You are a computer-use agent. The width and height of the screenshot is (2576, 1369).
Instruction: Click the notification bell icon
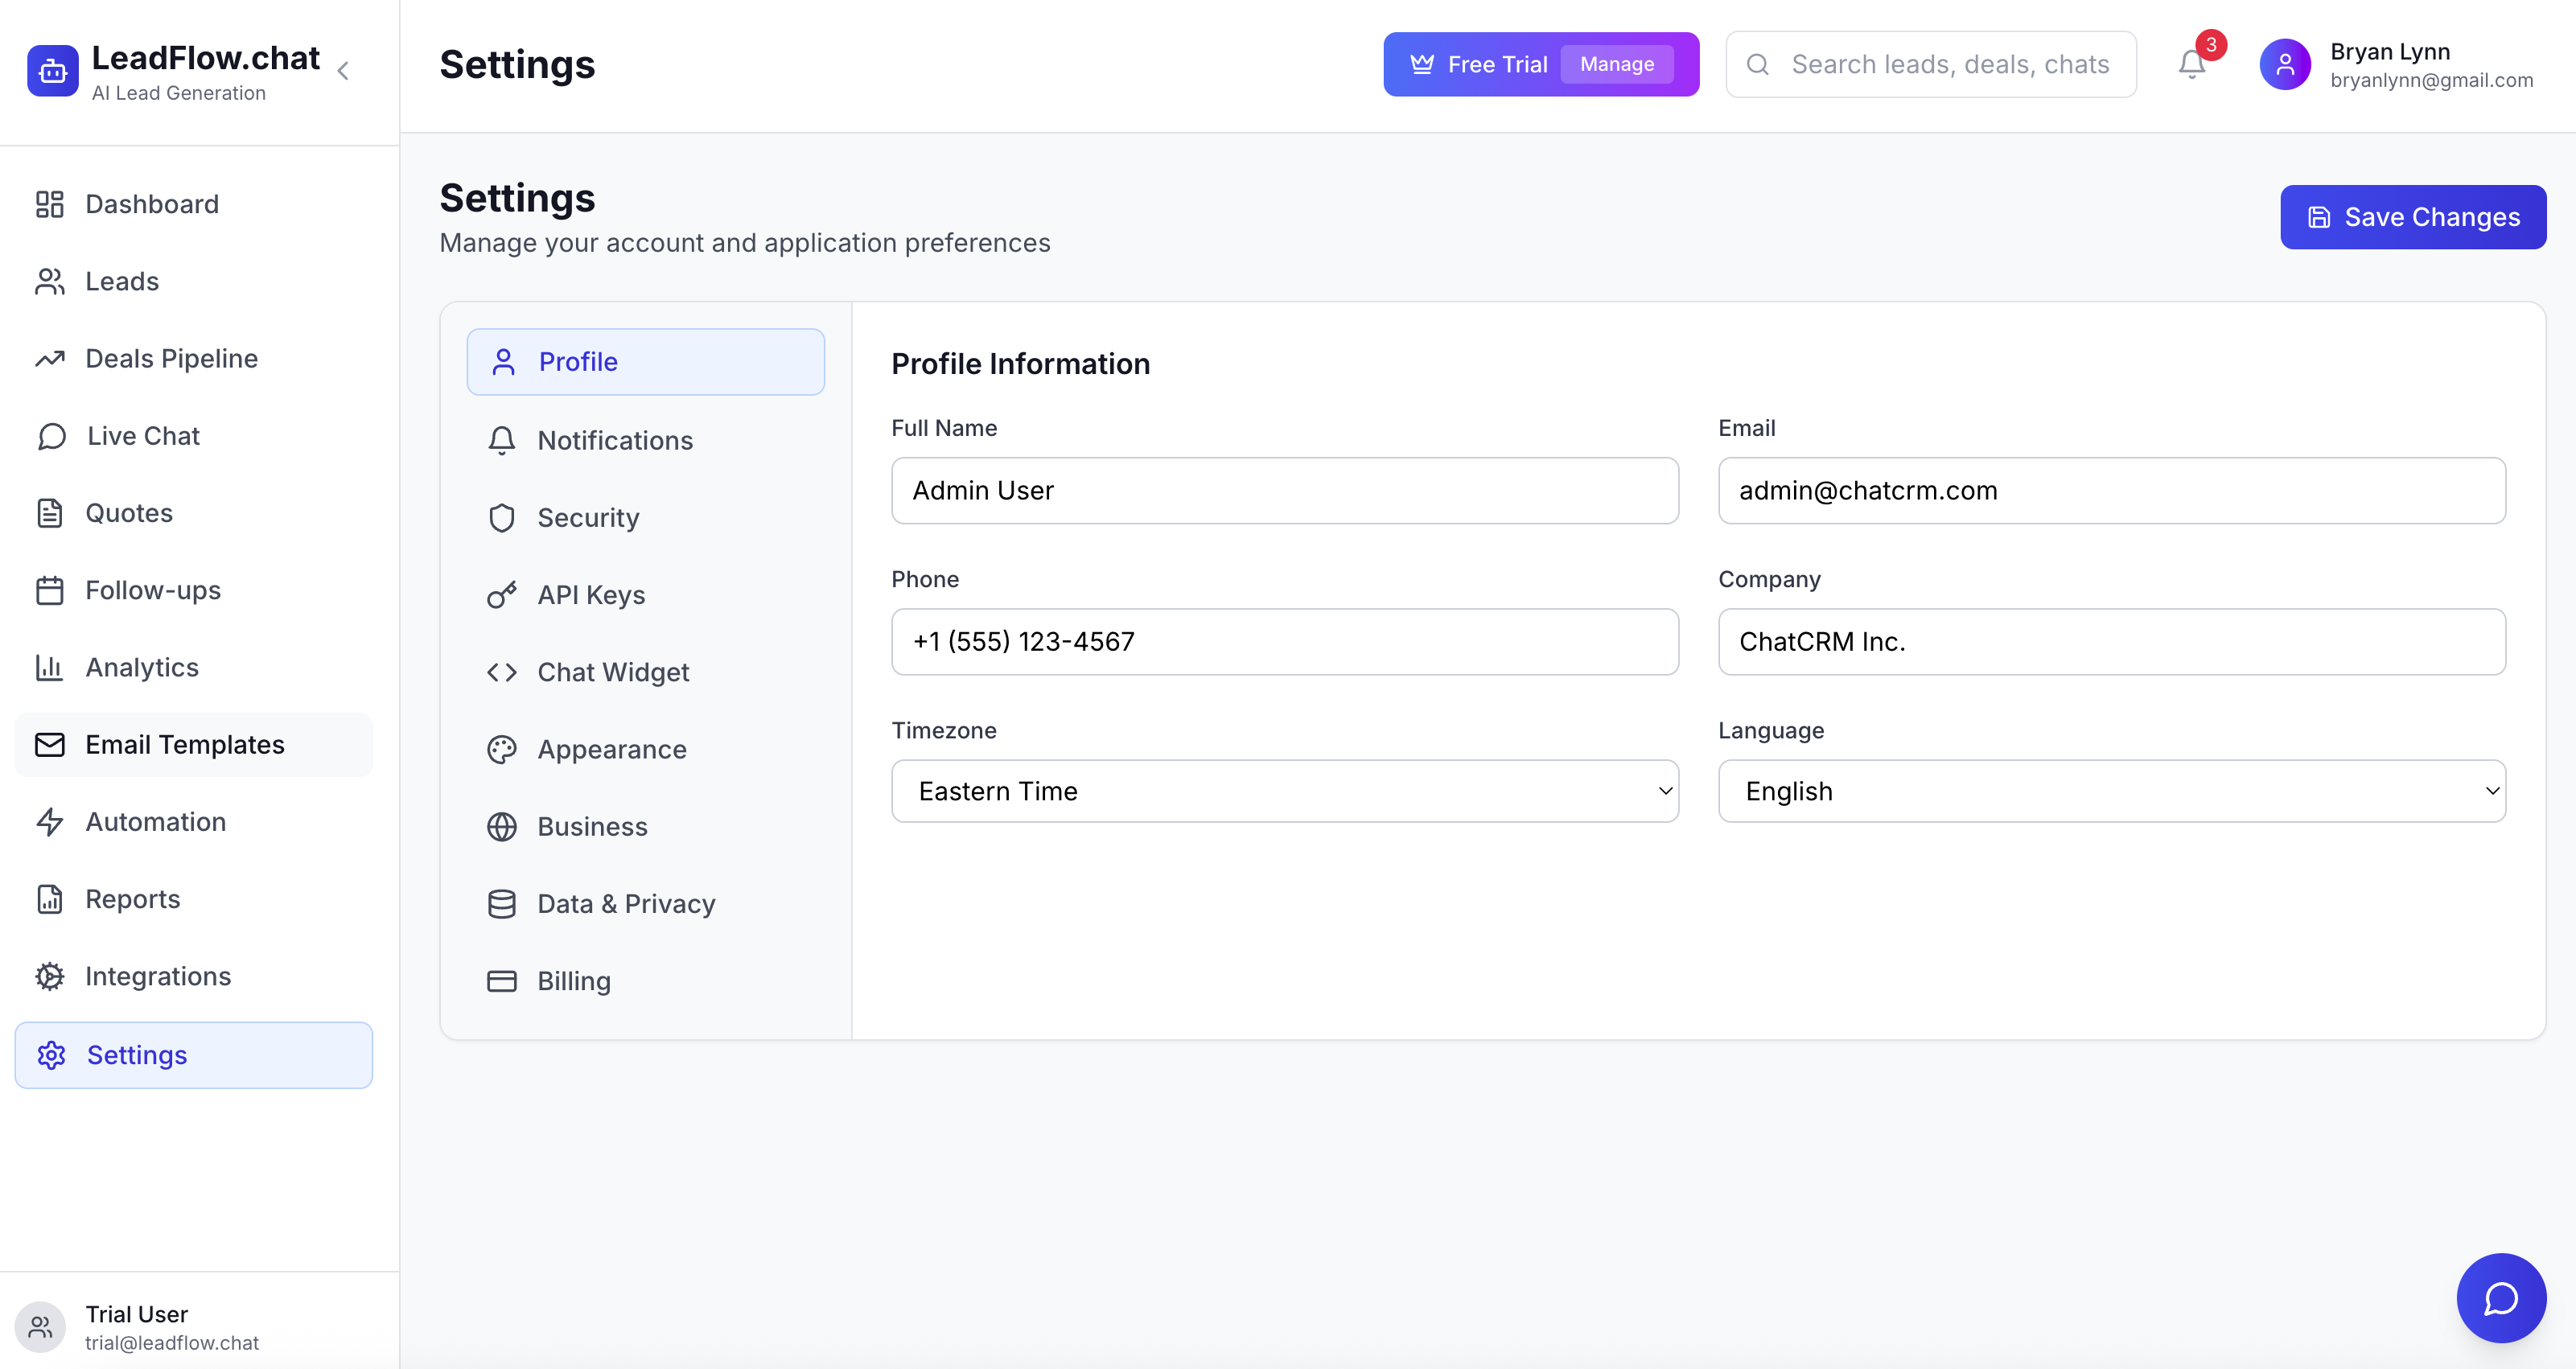(x=2191, y=65)
